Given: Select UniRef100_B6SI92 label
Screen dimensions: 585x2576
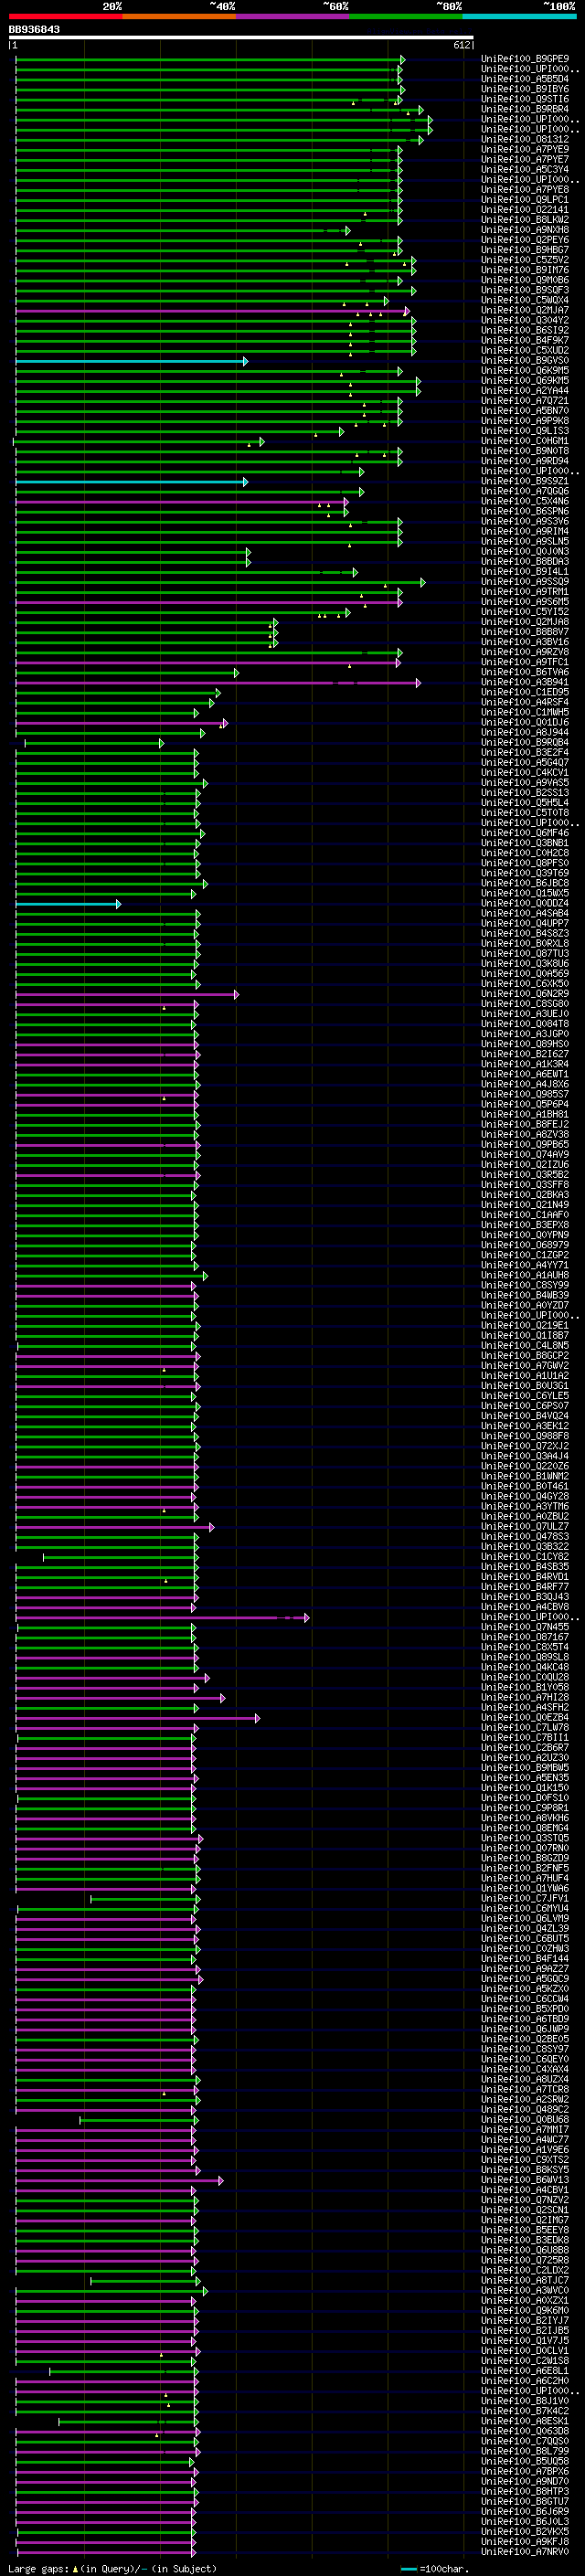Looking at the screenshot, I should tap(525, 330).
